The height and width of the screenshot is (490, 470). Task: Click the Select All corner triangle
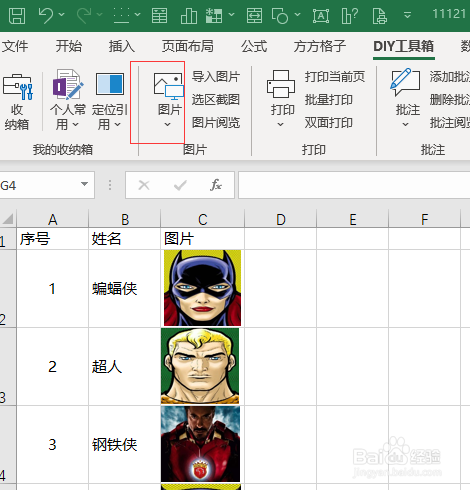pyautogui.click(x=8, y=219)
